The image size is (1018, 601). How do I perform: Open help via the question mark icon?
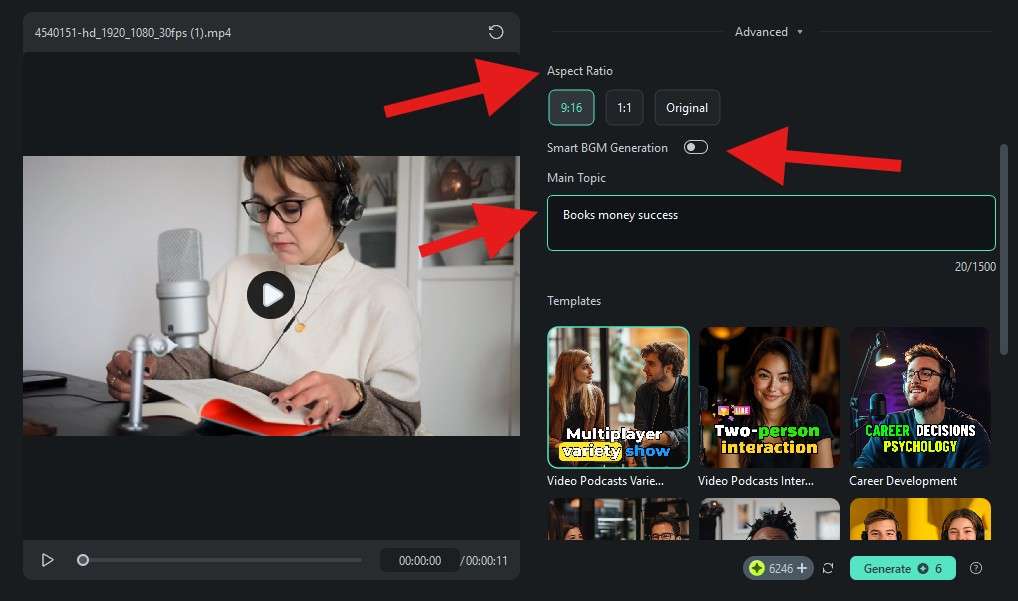(x=975, y=569)
